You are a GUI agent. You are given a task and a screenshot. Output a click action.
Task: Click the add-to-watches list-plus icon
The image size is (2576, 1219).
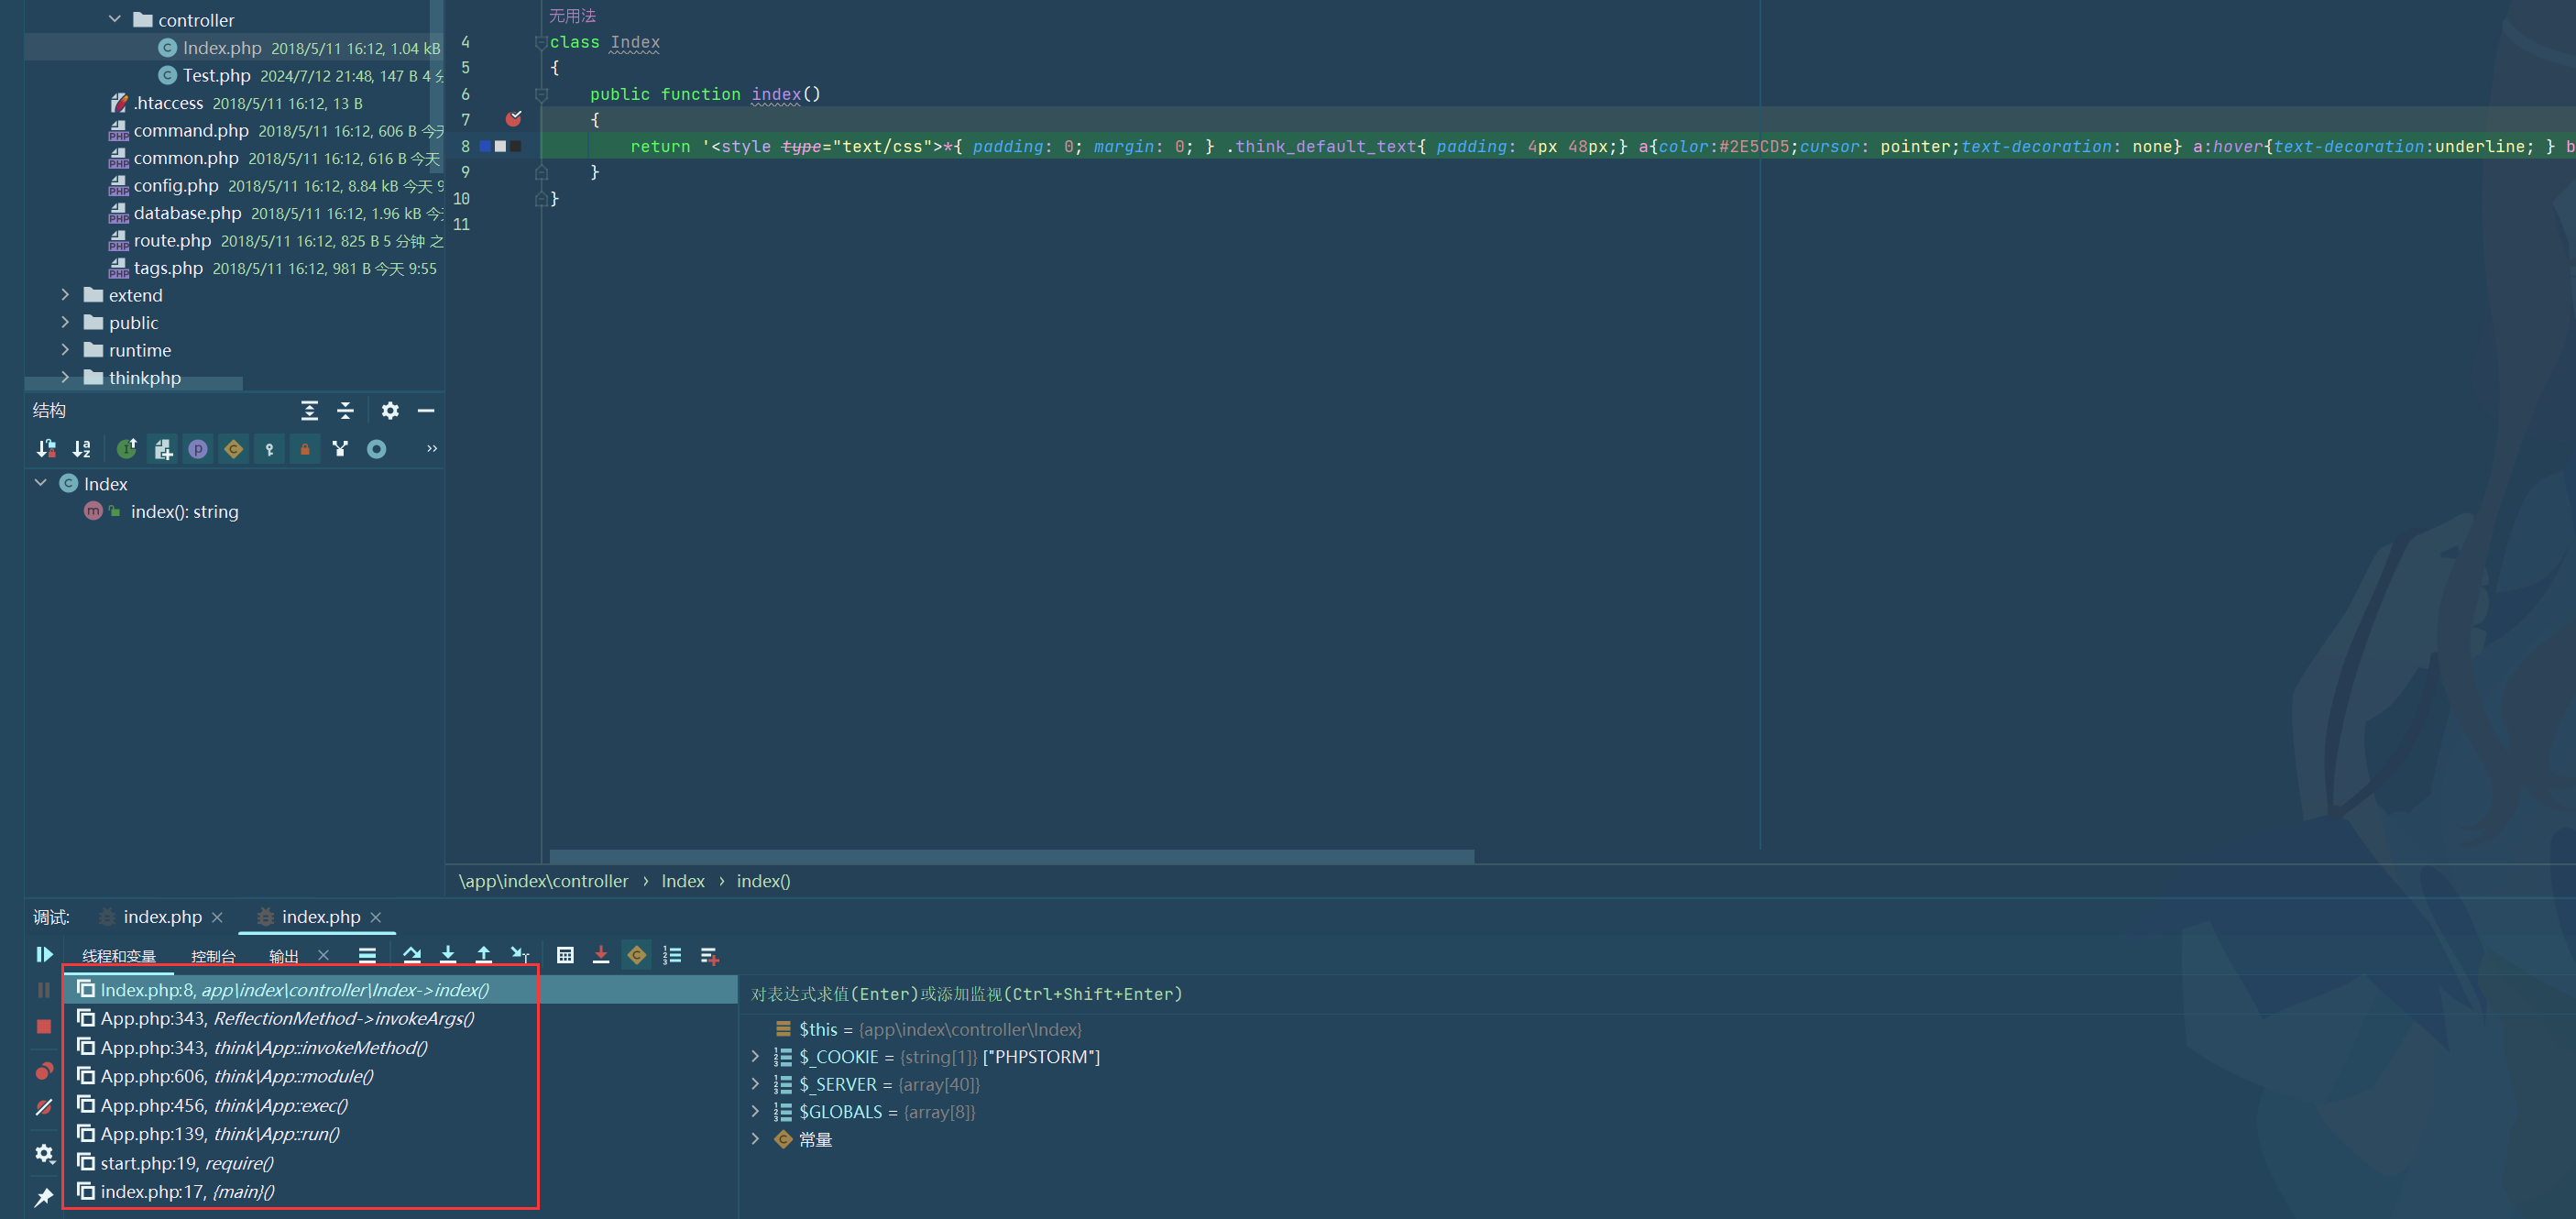(709, 955)
